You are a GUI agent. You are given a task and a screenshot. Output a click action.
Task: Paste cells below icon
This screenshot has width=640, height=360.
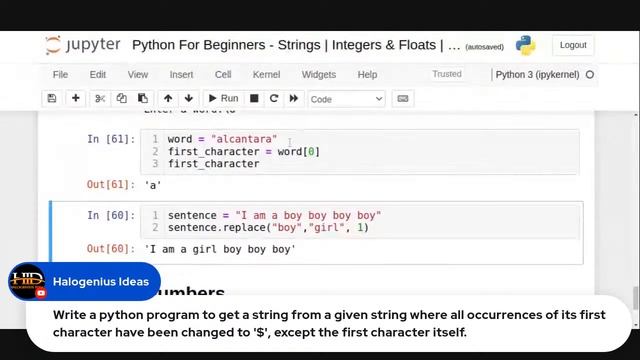(x=143, y=98)
